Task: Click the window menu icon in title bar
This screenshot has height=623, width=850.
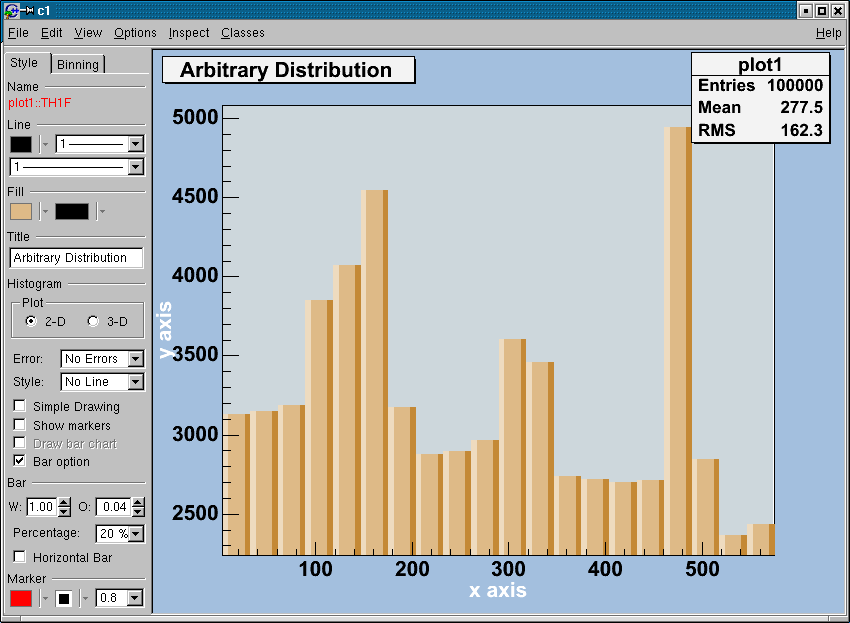Action: [x=14, y=10]
